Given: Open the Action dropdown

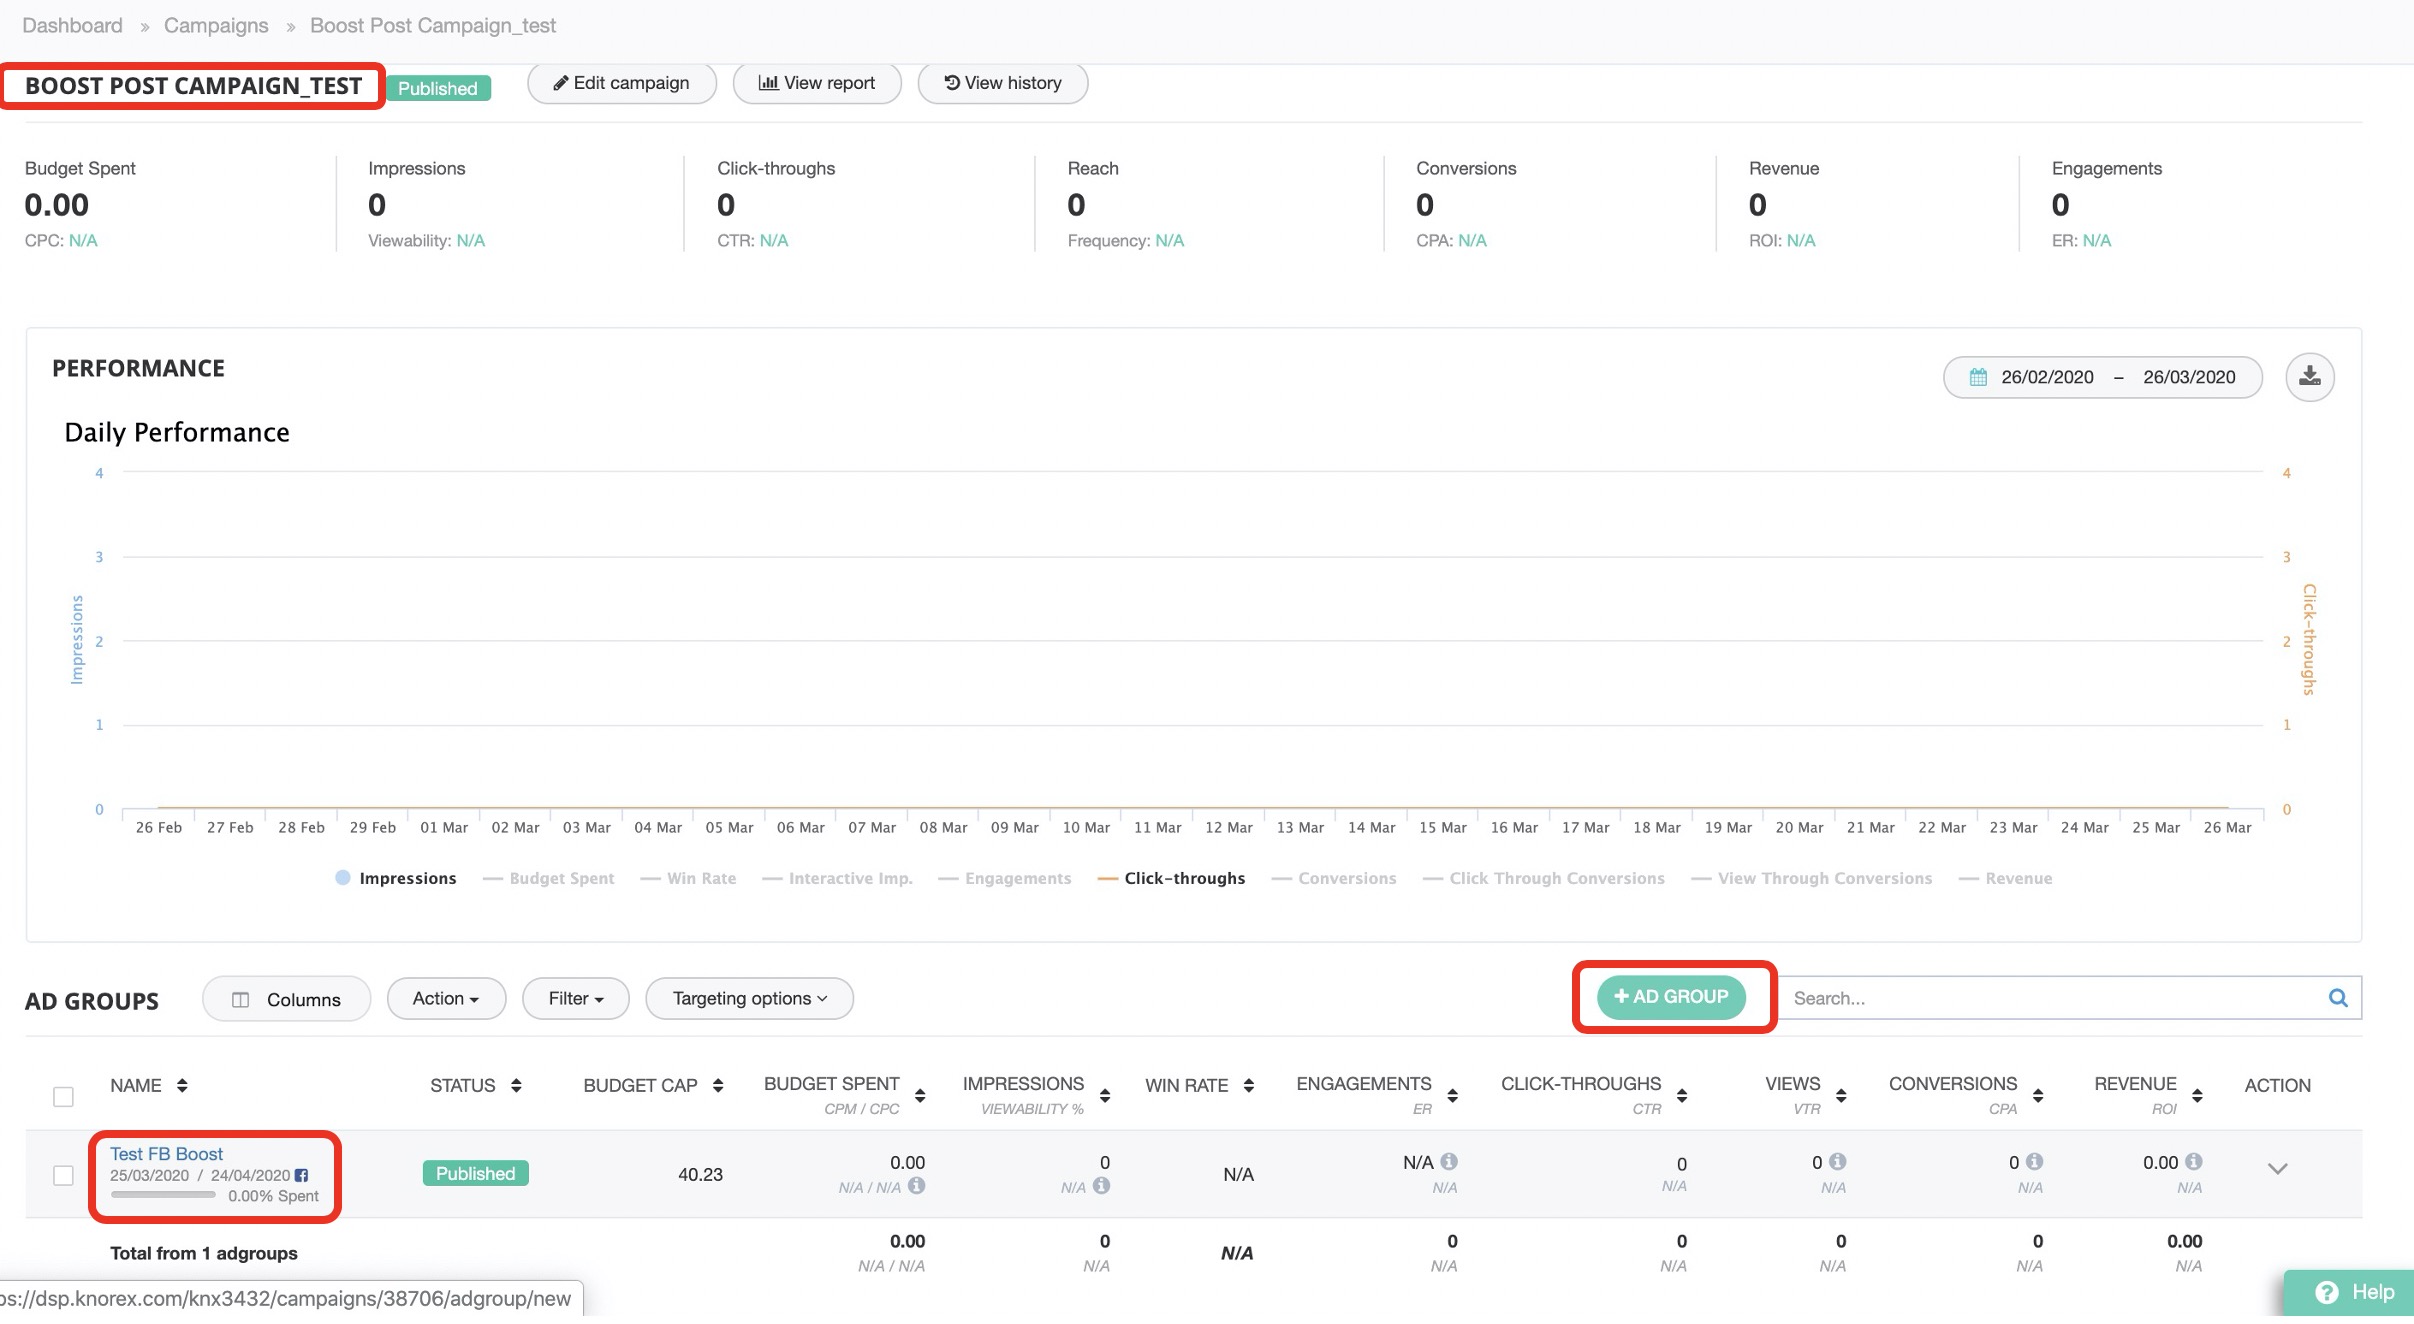Looking at the screenshot, I should (446, 998).
